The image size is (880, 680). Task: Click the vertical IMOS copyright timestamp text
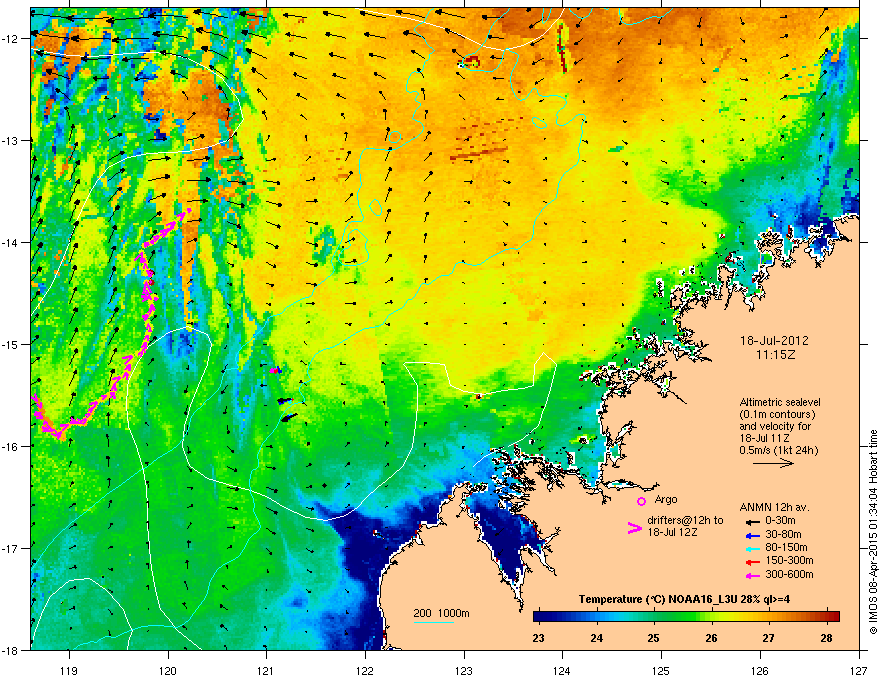[x=873, y=532]
